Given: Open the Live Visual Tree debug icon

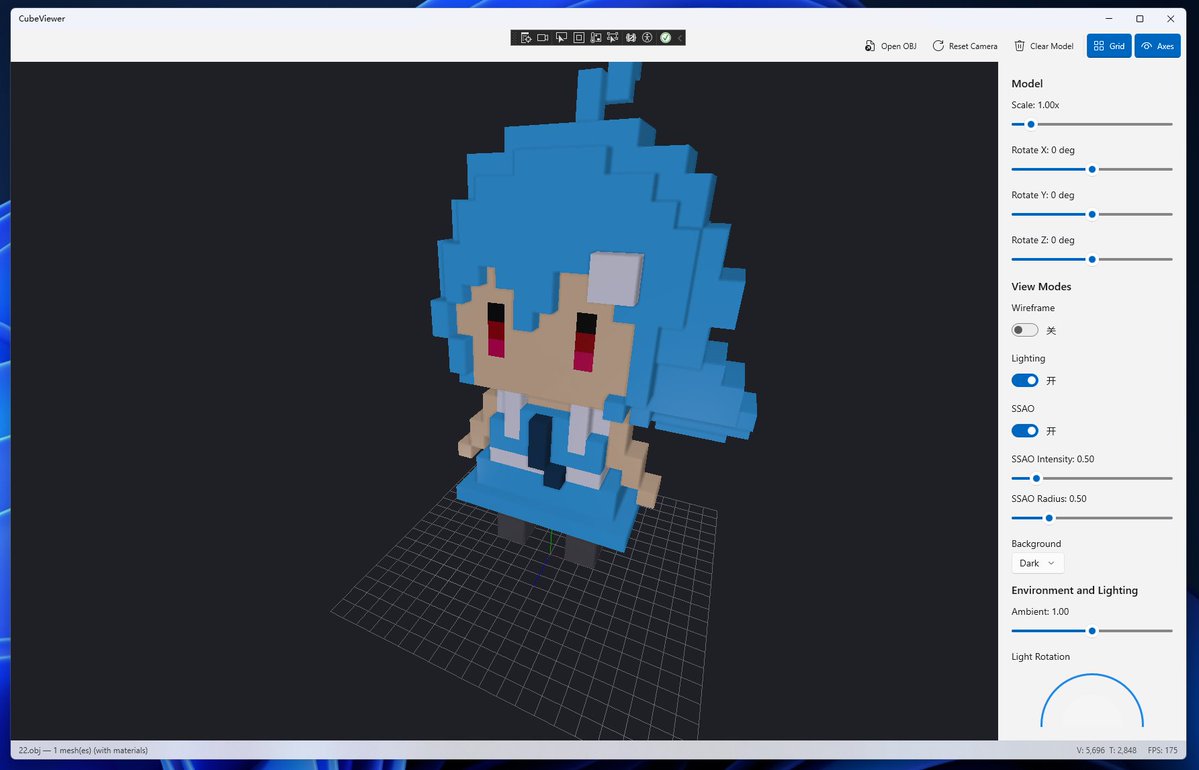Looking at the screenshot, I should (526, 37).
